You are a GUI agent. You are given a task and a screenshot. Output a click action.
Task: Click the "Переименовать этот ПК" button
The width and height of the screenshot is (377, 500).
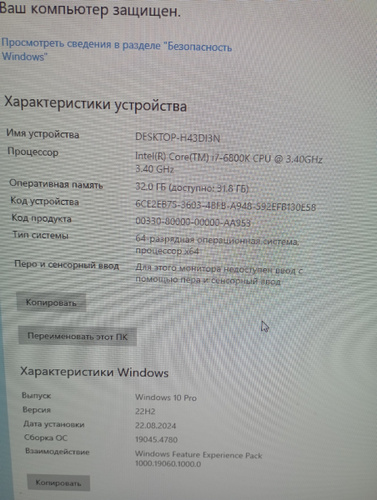(77, 336)
